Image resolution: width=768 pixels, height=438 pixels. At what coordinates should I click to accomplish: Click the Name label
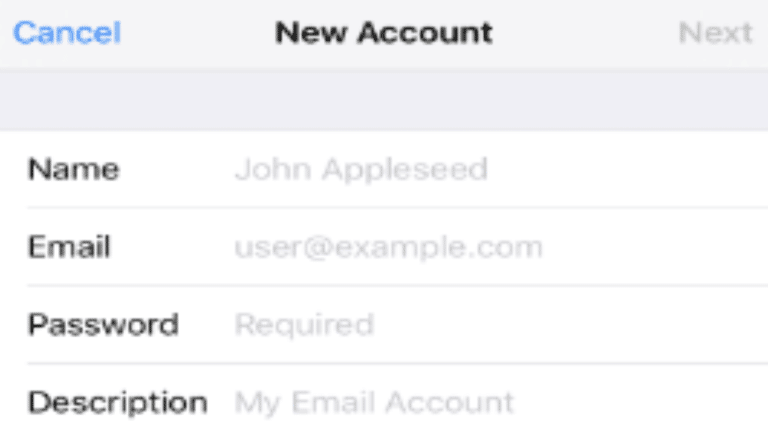73,169
